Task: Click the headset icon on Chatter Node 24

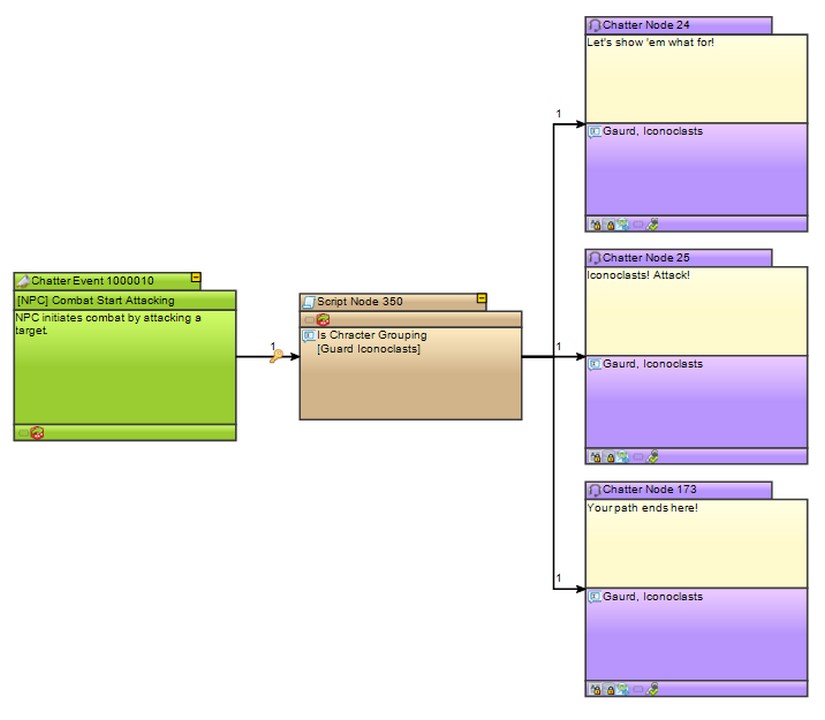Action: pos(594,25)
